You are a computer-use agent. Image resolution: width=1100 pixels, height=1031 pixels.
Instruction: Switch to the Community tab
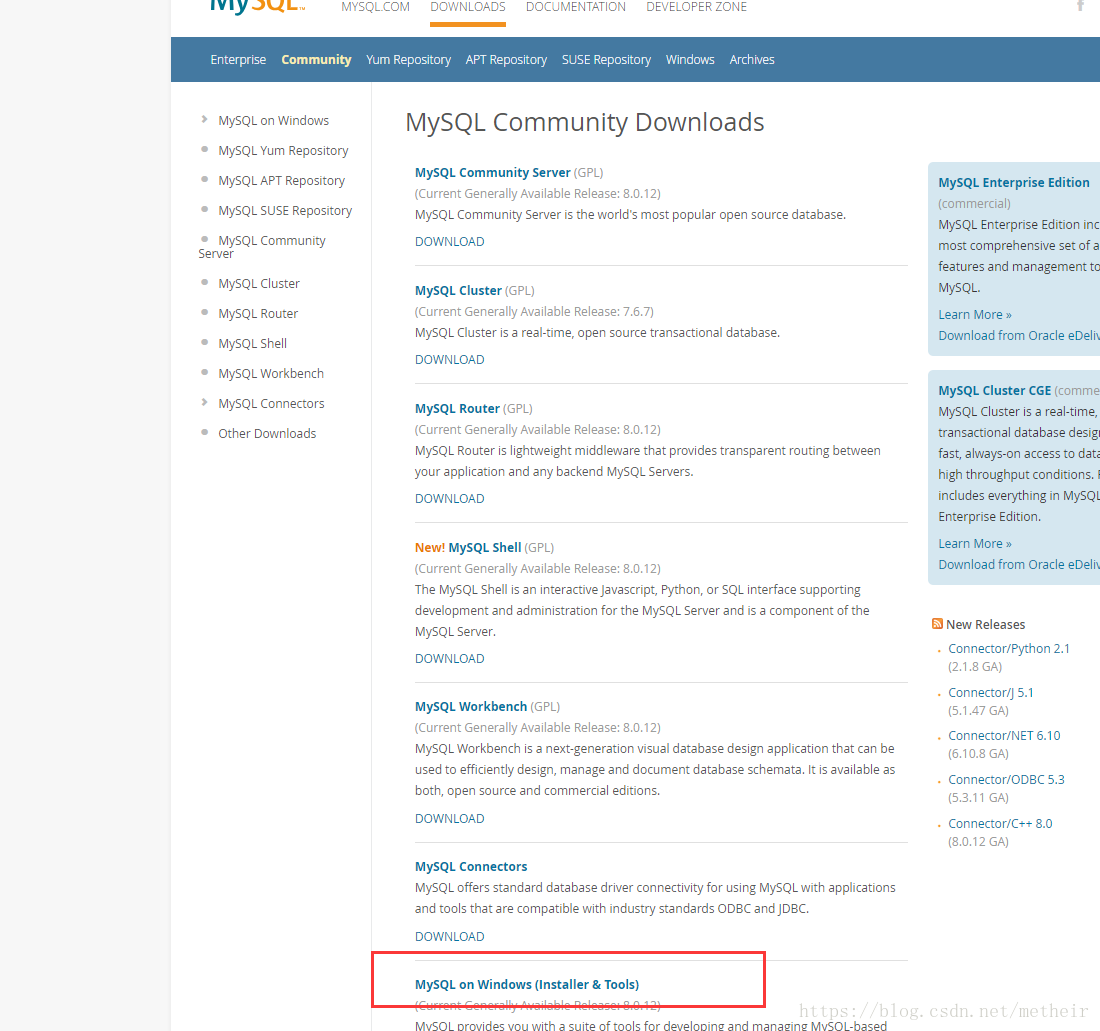[316, 60]
